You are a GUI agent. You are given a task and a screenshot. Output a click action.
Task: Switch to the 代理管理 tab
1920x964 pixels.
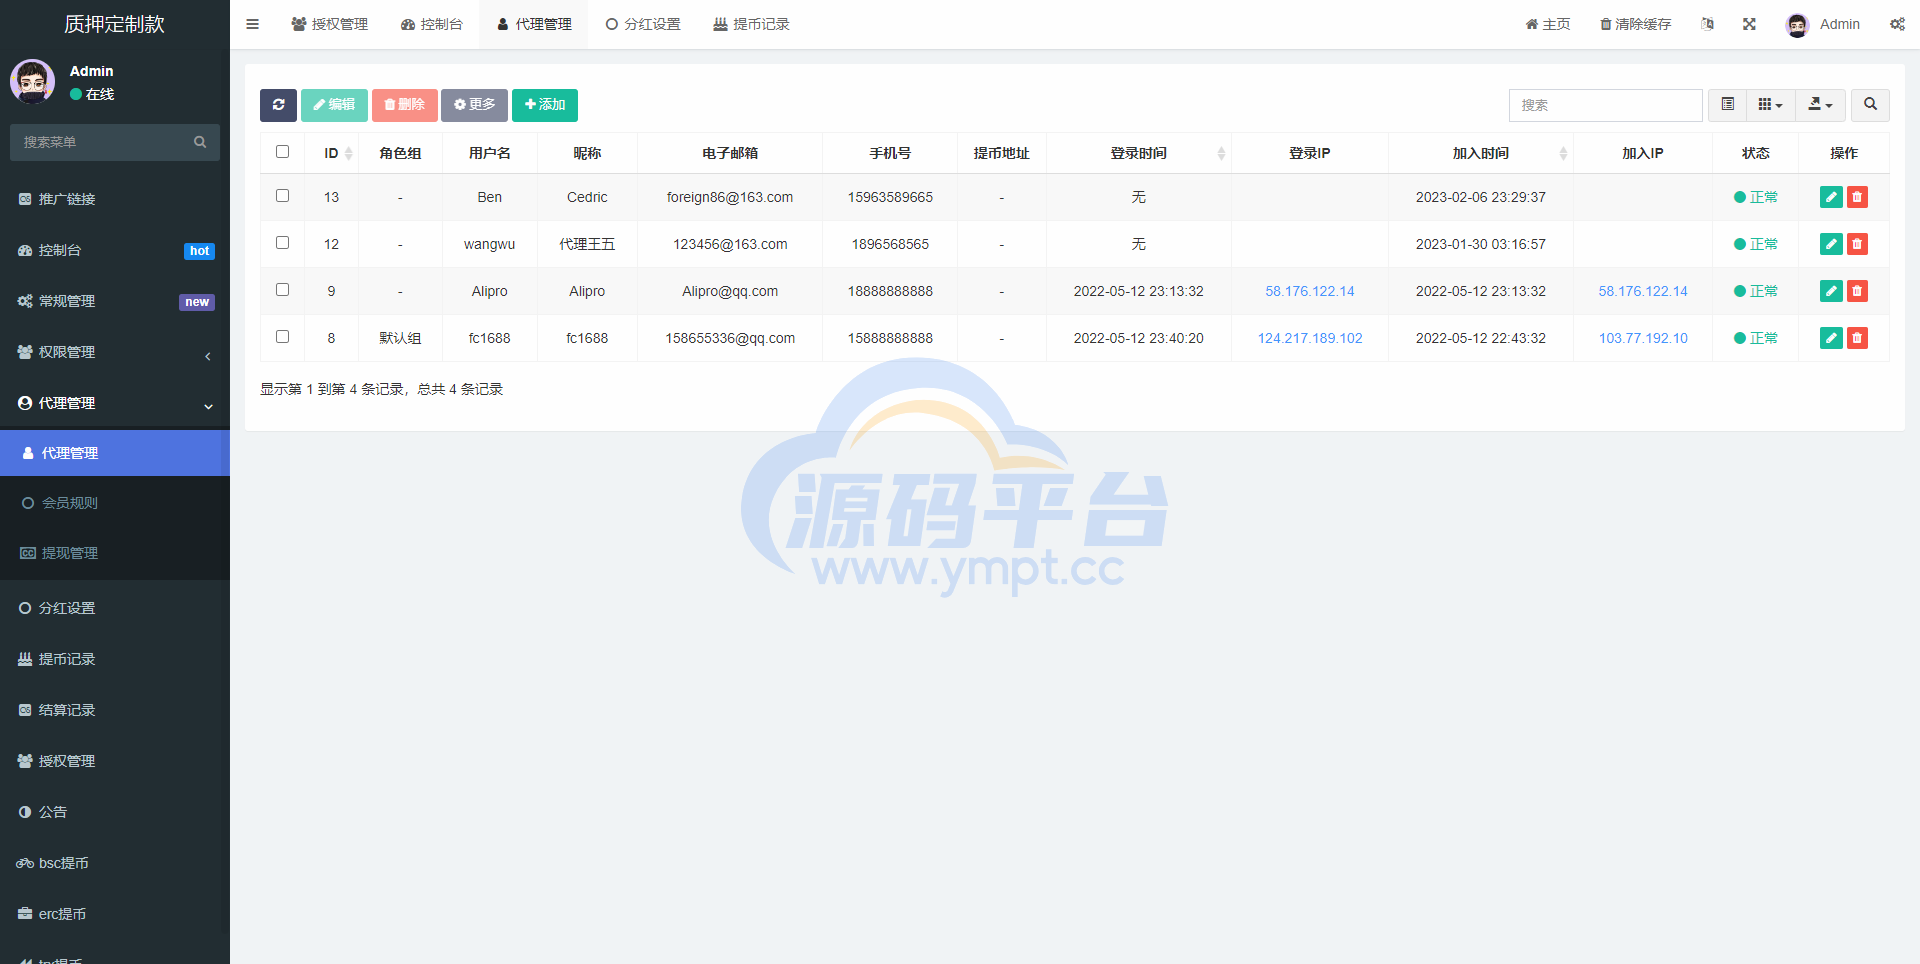(x=534, y=24)
